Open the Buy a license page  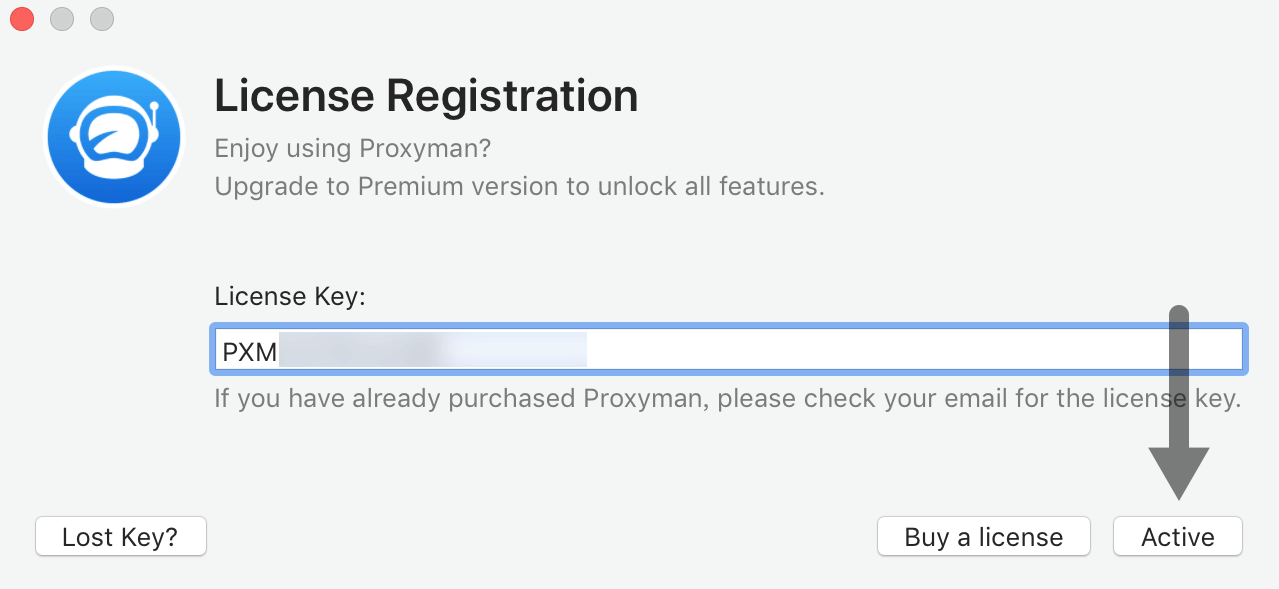coord(983,537)
